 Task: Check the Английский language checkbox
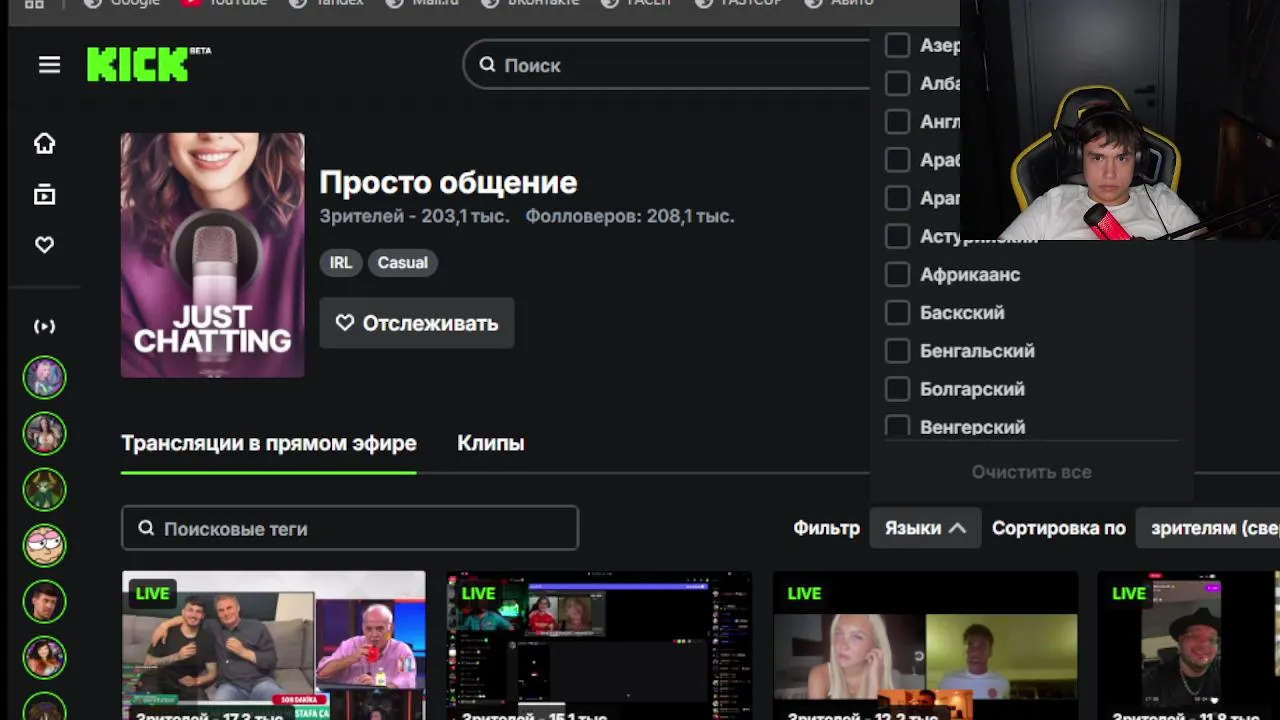click(897, 121)
